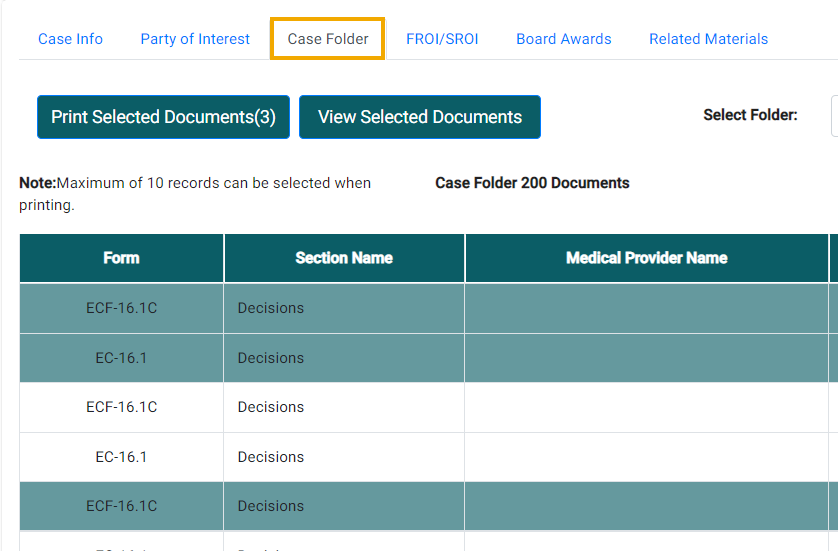The height and width of the screenshot is (551, 838).
Task: Select first row ECF-16.1C form cell
Action: (x=121, y=308)
